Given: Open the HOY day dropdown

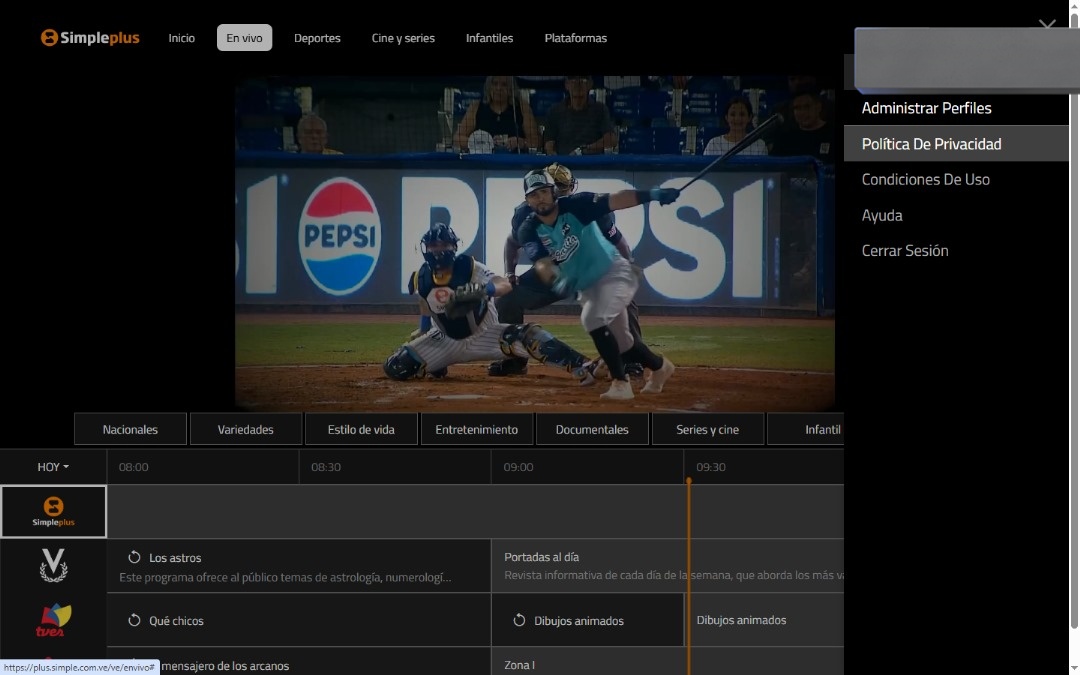Looking at the screenshot, I should point(53,467).
